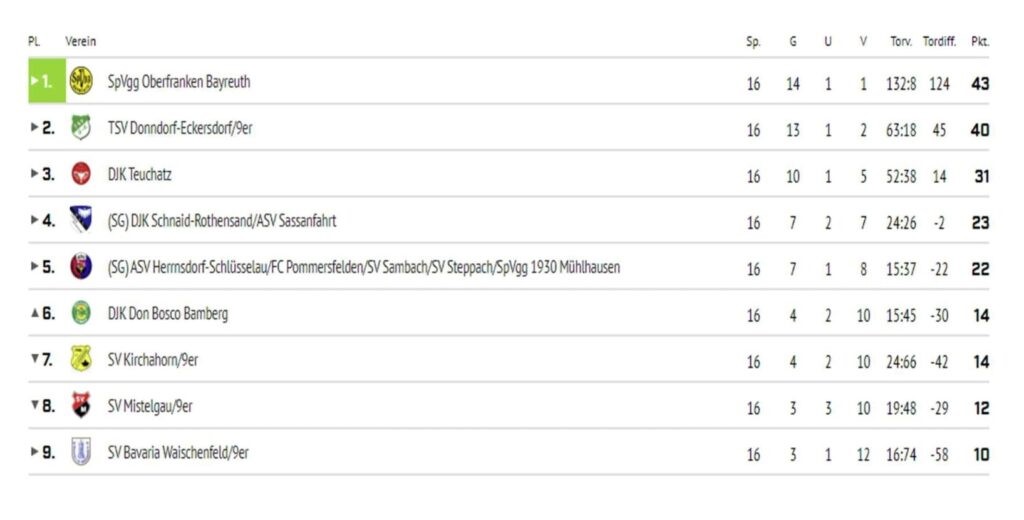Open the DJK Don Bosco Bamberg team link
The image size is (1024, 520).
[168, 314]
